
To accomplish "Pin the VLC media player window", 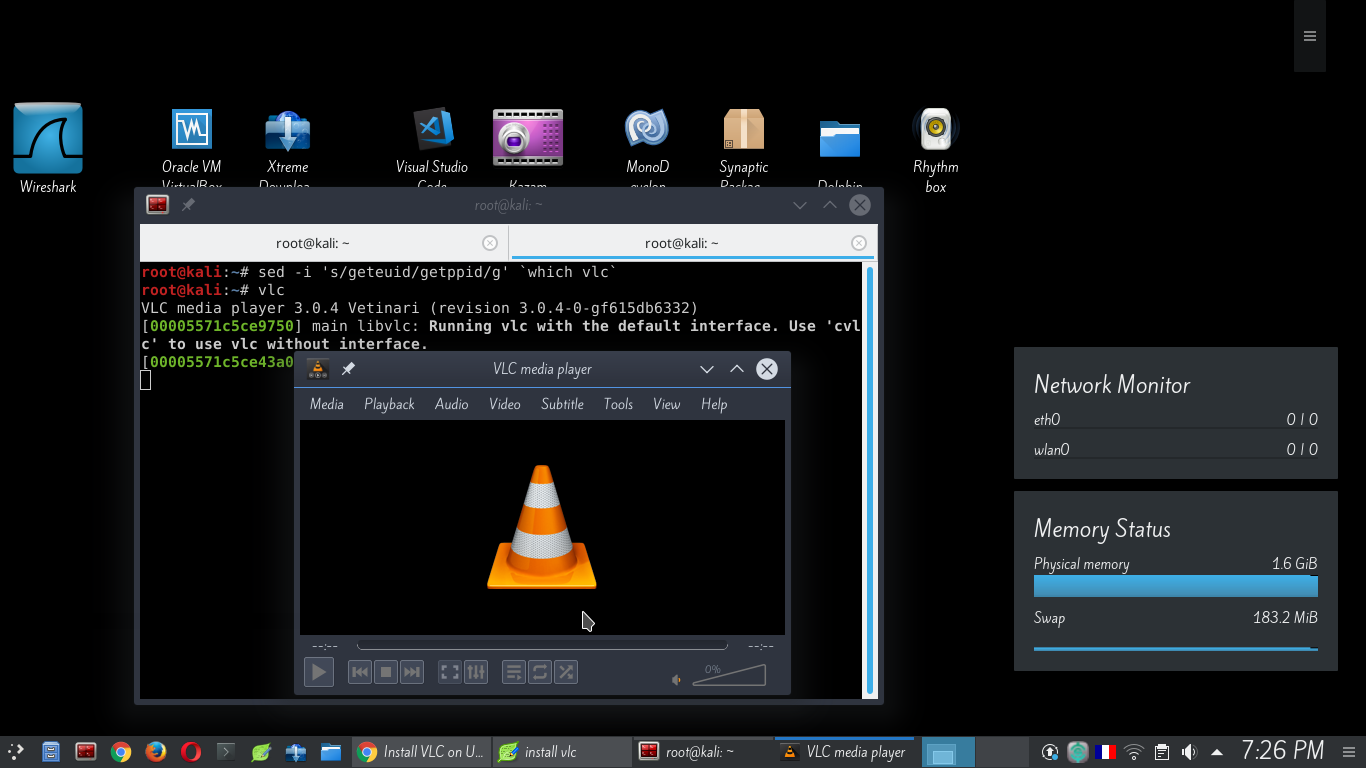I will coord(348,369).
